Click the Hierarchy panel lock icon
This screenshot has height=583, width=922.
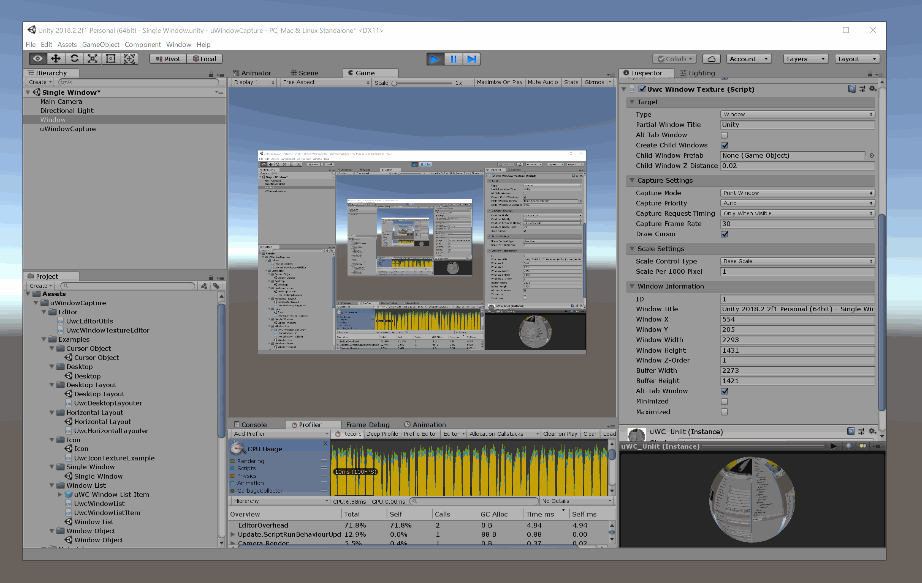211,74
